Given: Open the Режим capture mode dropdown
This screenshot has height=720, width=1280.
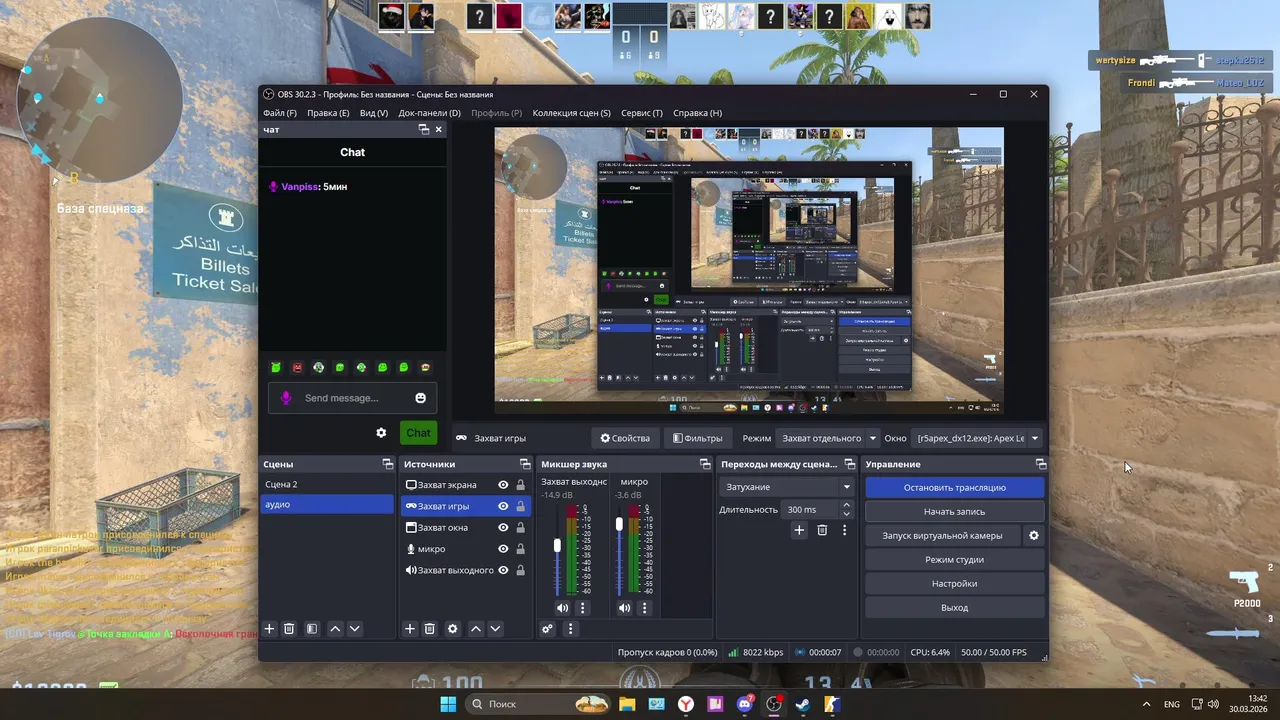Looking at the screenshot, I should point(828,438).
